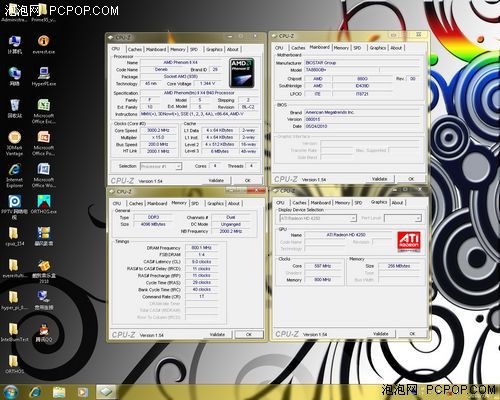Open SPD tab in Memory window
500x400 pixels.
point(195,203)
